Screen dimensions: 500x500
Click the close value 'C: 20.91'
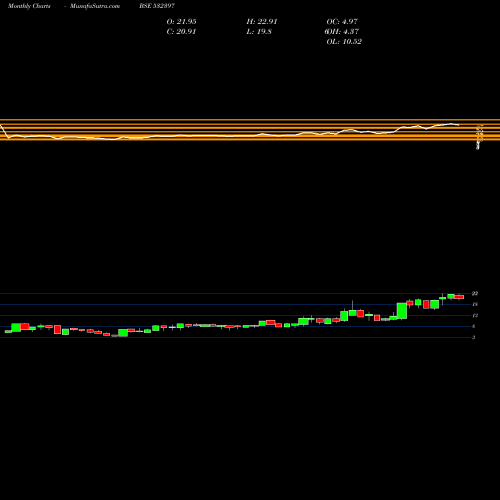click(181, 32)
